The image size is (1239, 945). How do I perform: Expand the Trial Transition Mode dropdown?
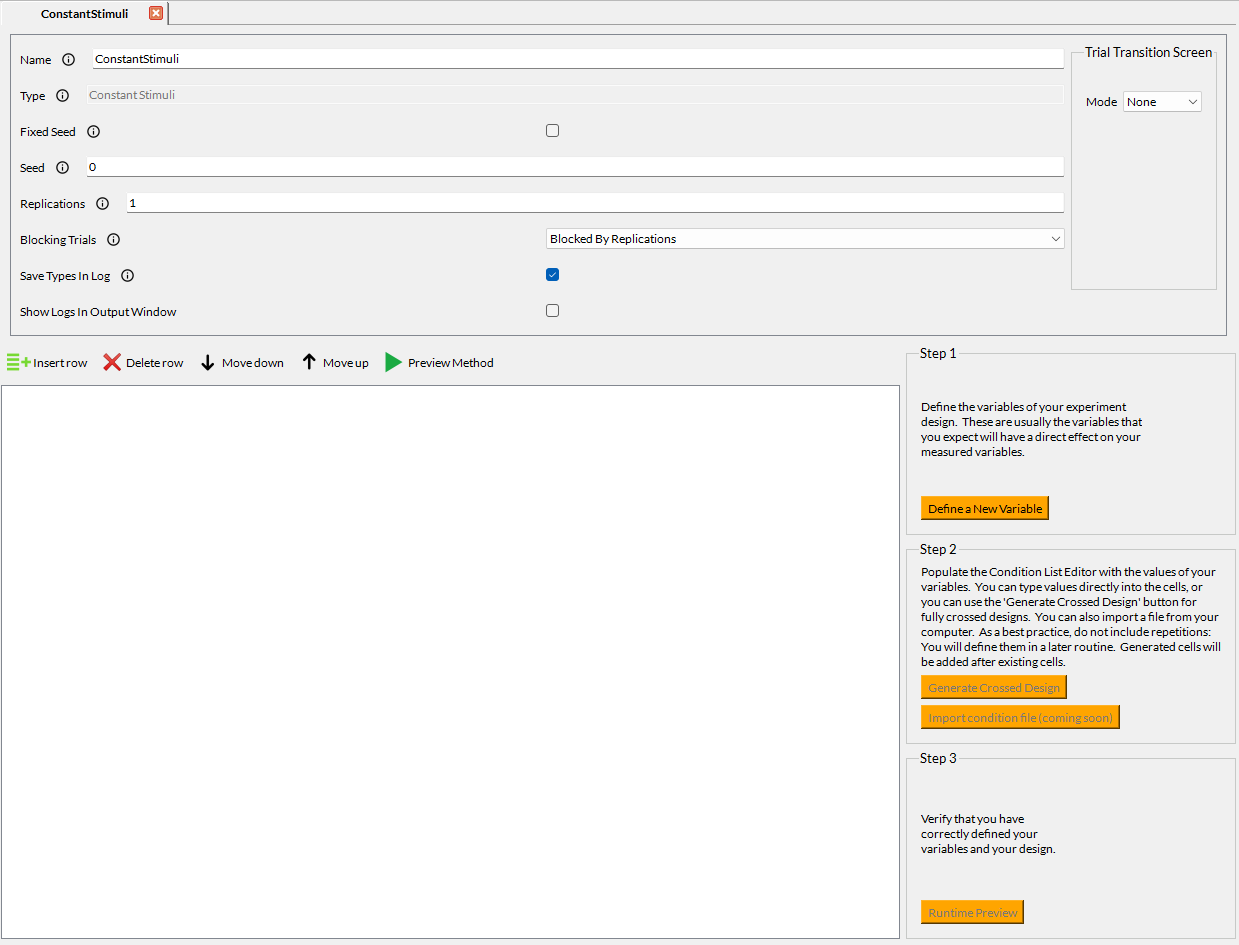tap(1162, 102)
